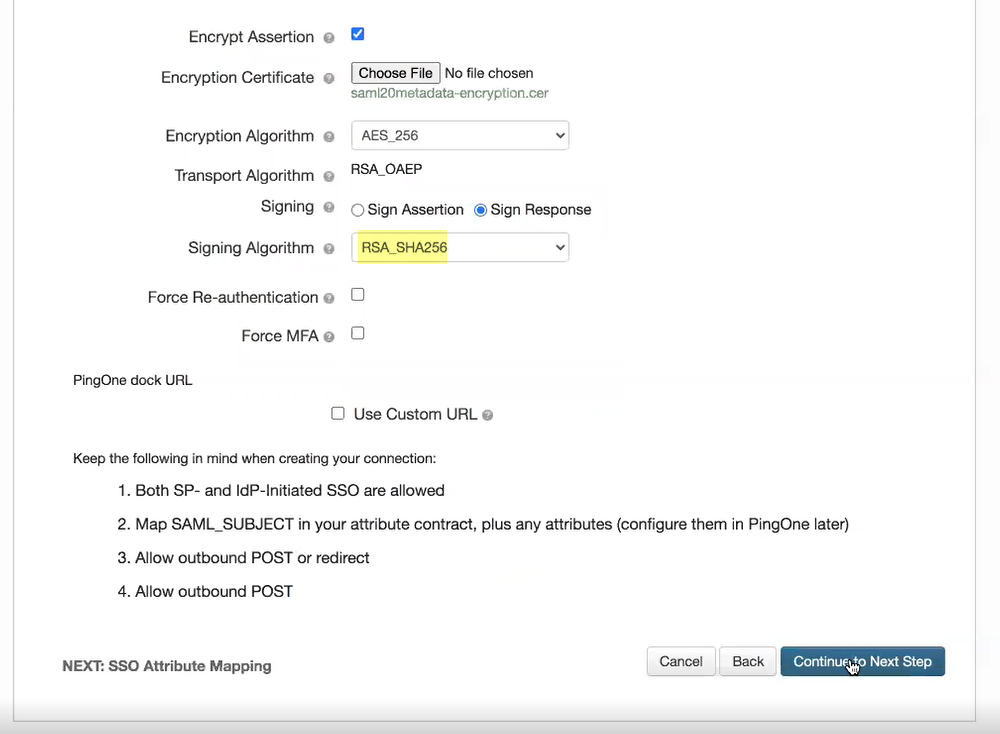Image resolution: width=1000 pixels, height=734 pixels.
Task: Go Back to the previous step
Action: coord(747,662)
